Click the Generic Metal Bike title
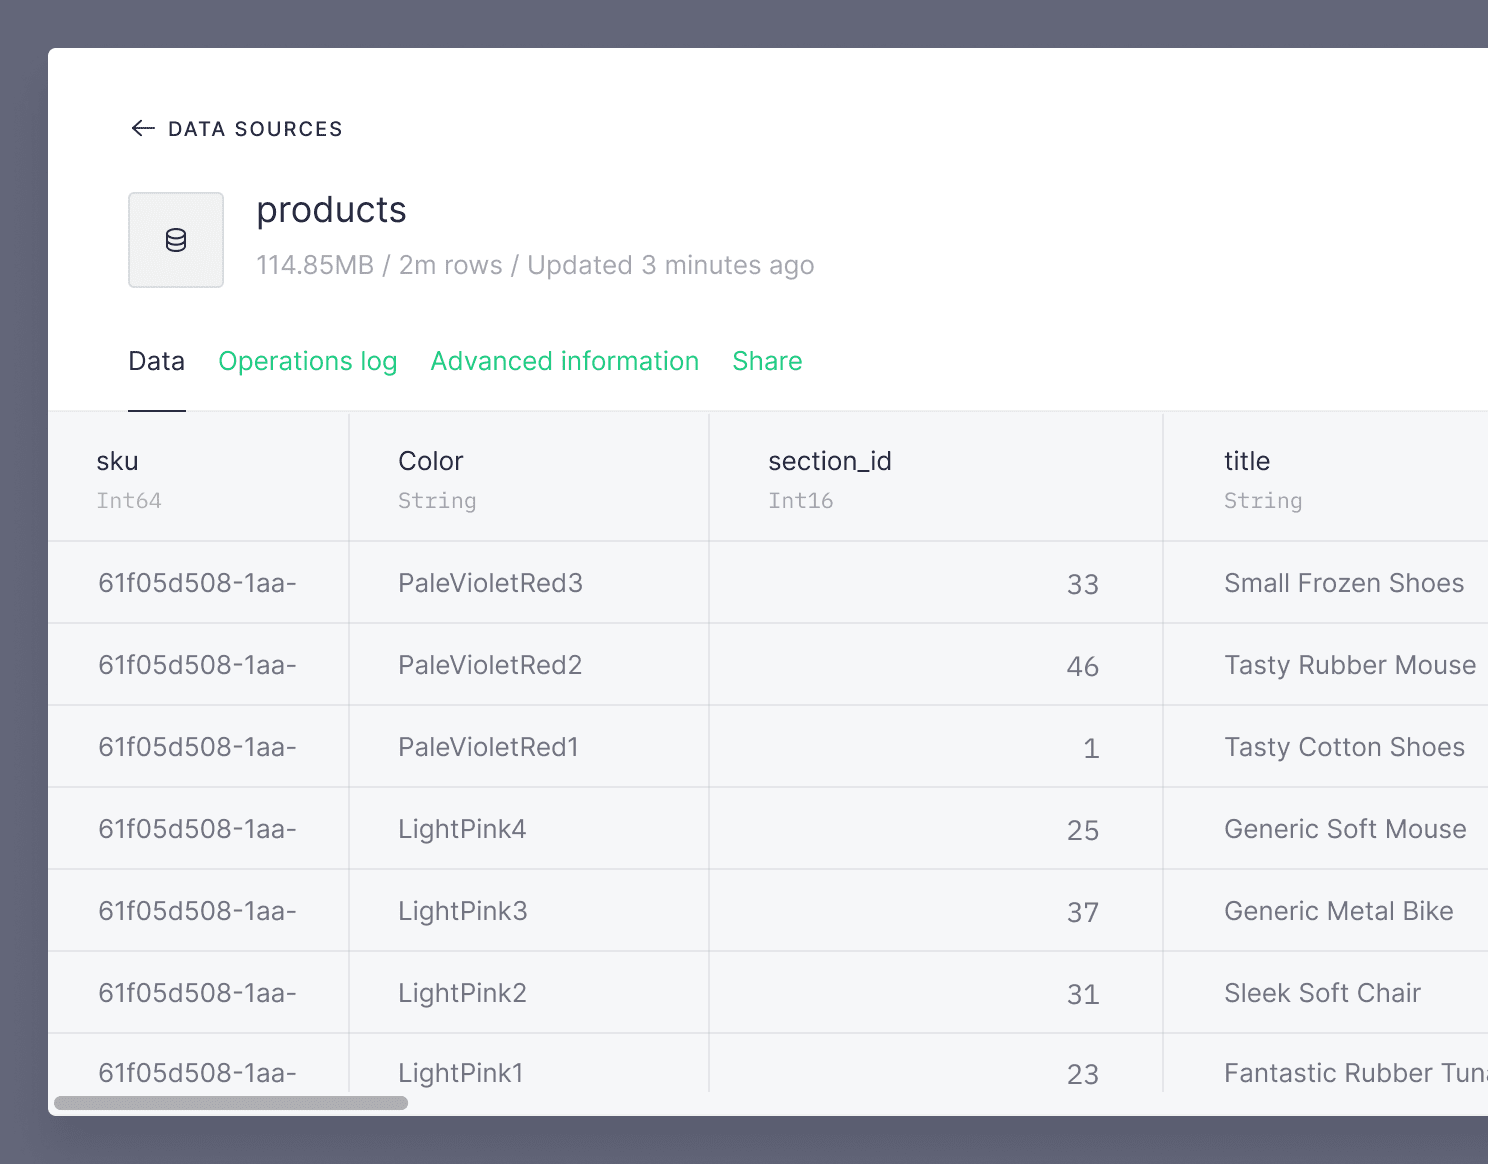This screenshot has height=1164, width=1488. tap(1339, 911)
